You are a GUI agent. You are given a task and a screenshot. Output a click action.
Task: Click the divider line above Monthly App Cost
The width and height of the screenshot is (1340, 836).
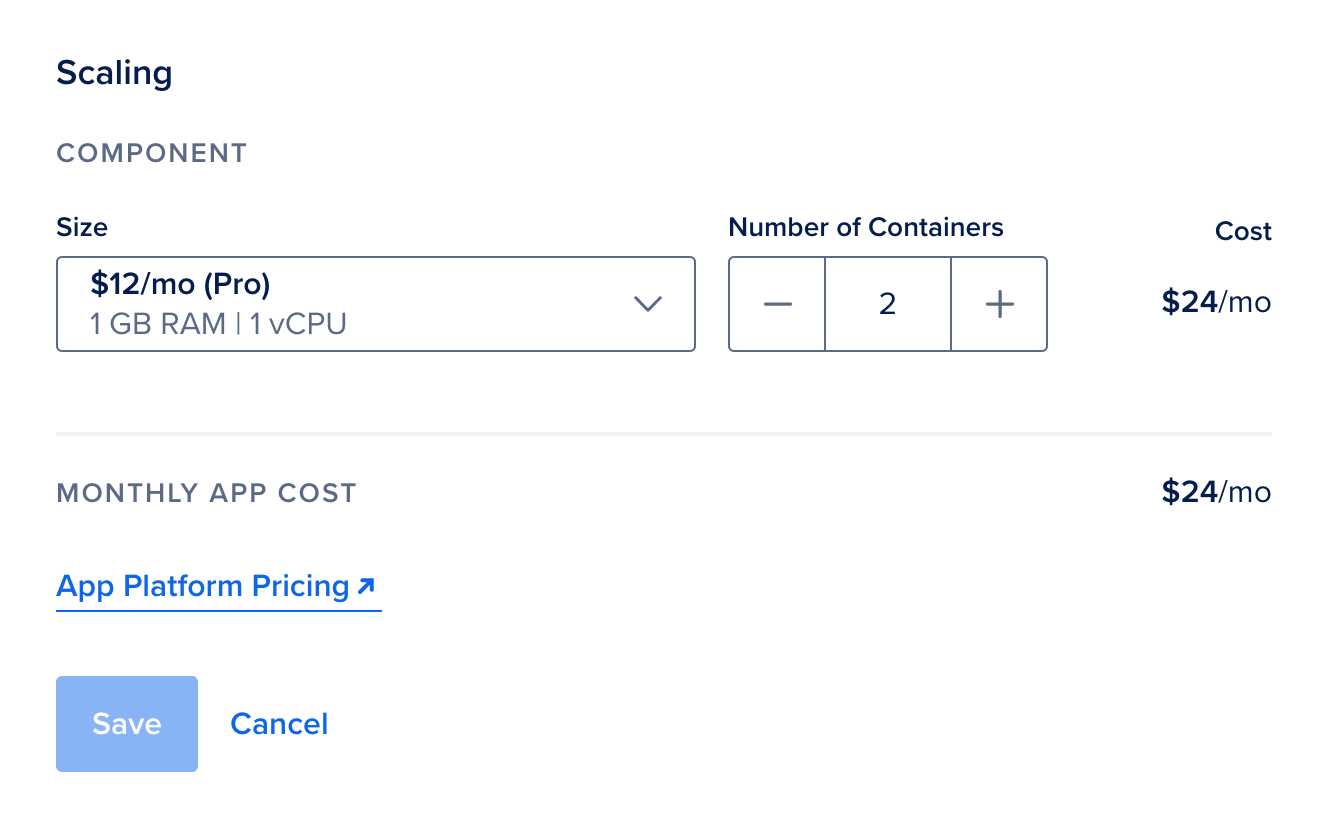[x=664, y=434]
